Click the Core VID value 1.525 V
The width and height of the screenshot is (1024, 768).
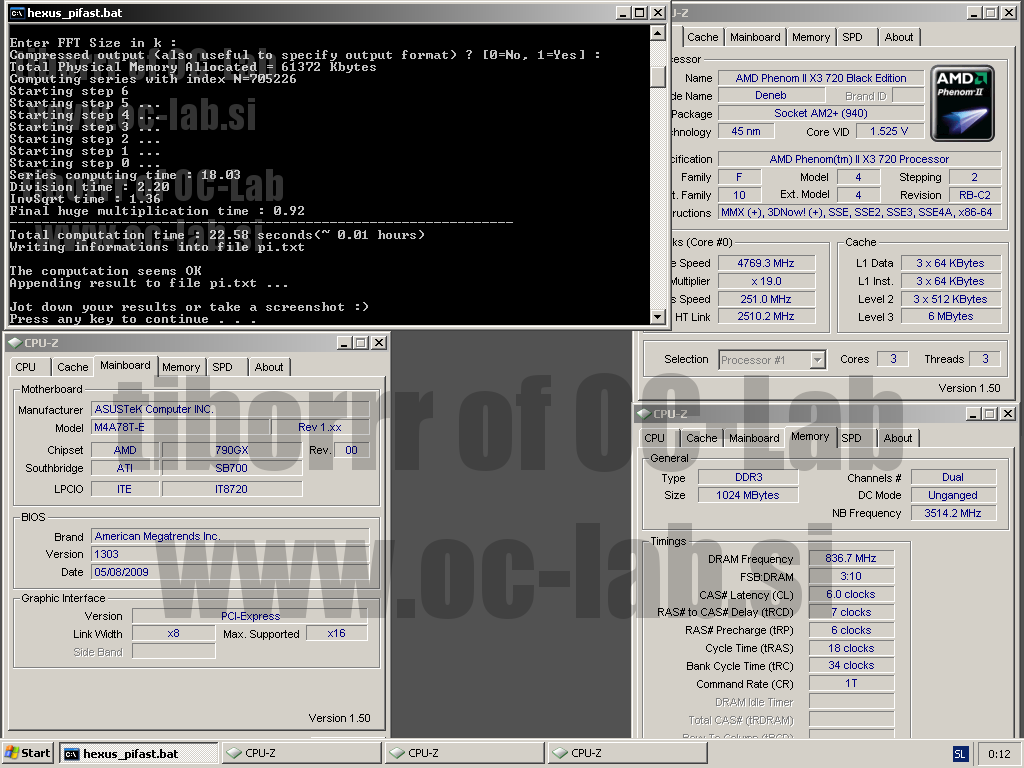(889, 131)
